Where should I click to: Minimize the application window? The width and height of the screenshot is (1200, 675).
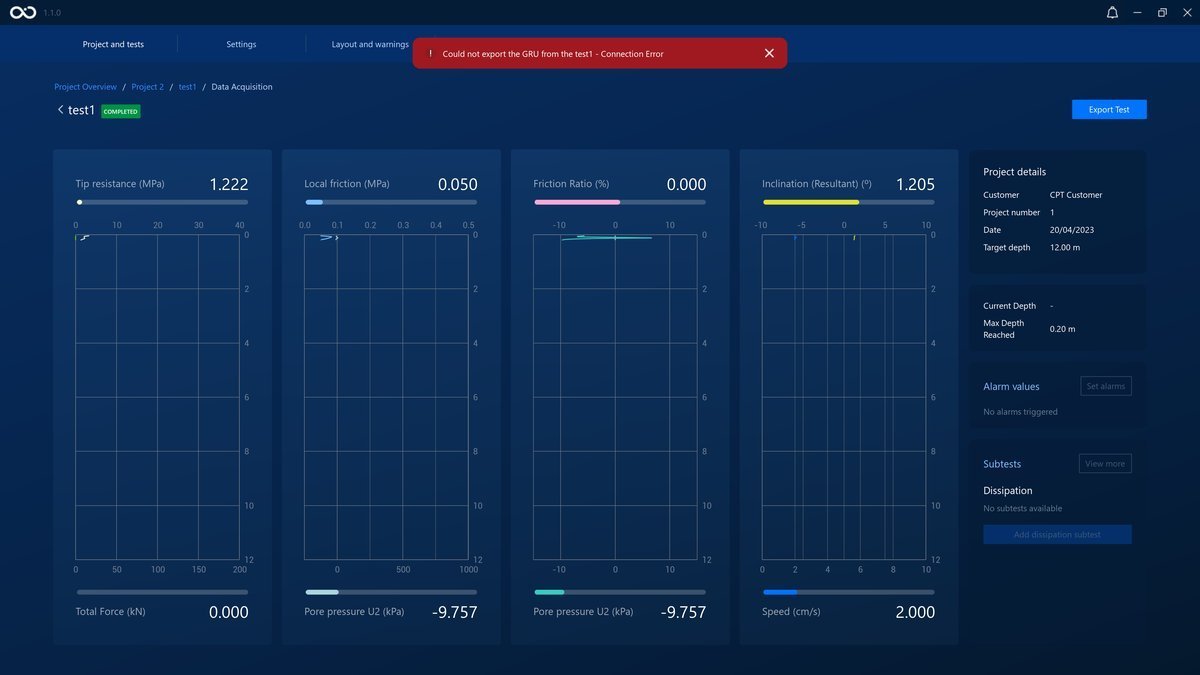click(x=1138, y=12)
